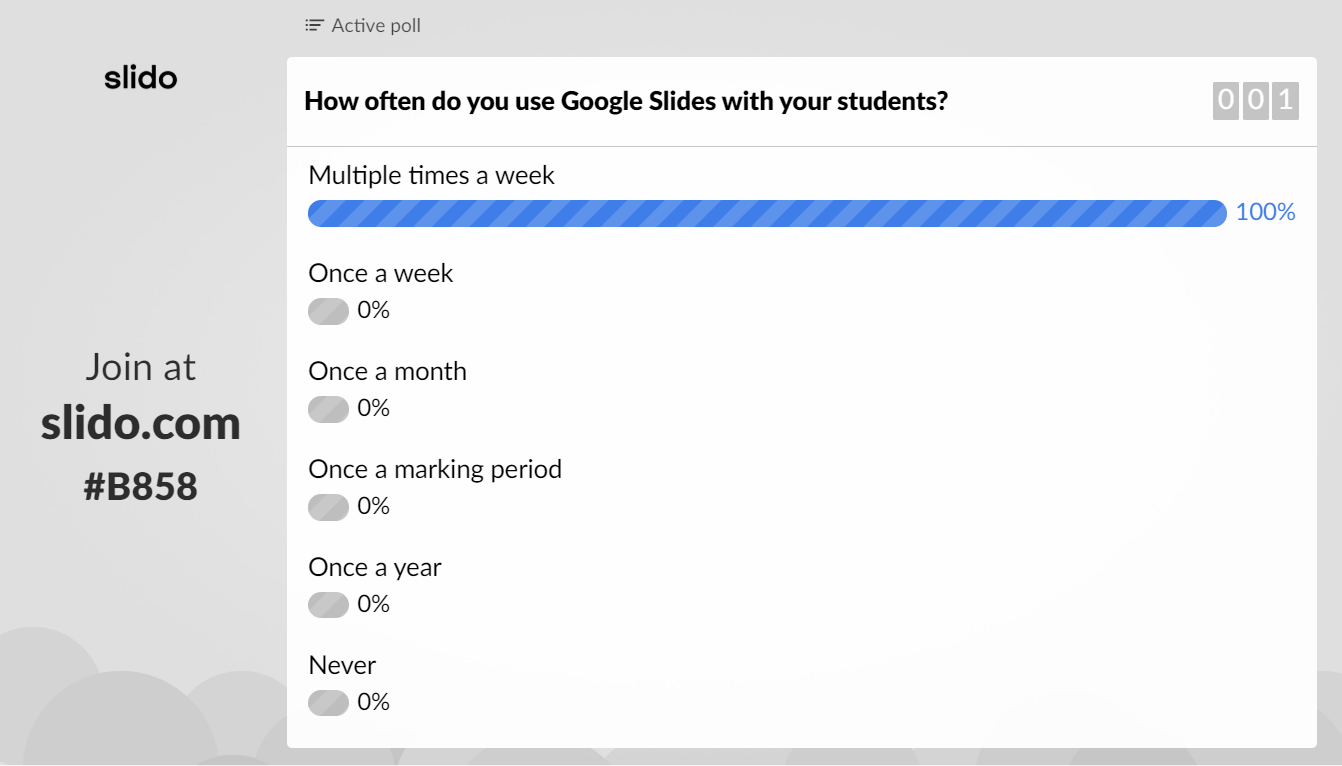Select the 'Once a marking period' option
This screenshot has width=1342, height=766.
pyautogui.click(x=435, y=469)
